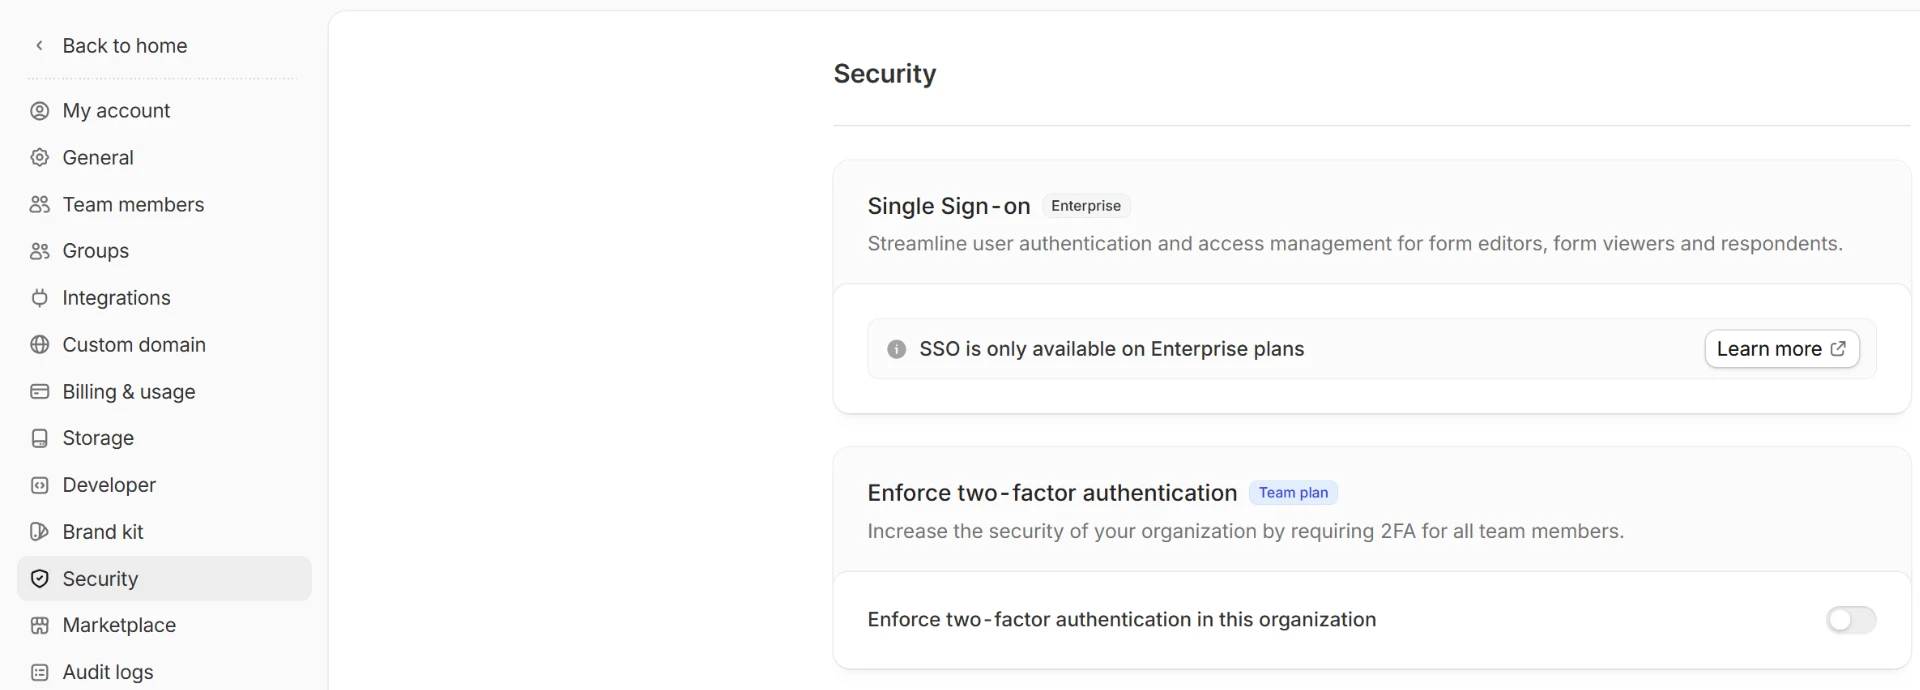The height and width of the screenshot is (690, 1920).
Task: Click the Custom domain globe icon
Action: 40,345
